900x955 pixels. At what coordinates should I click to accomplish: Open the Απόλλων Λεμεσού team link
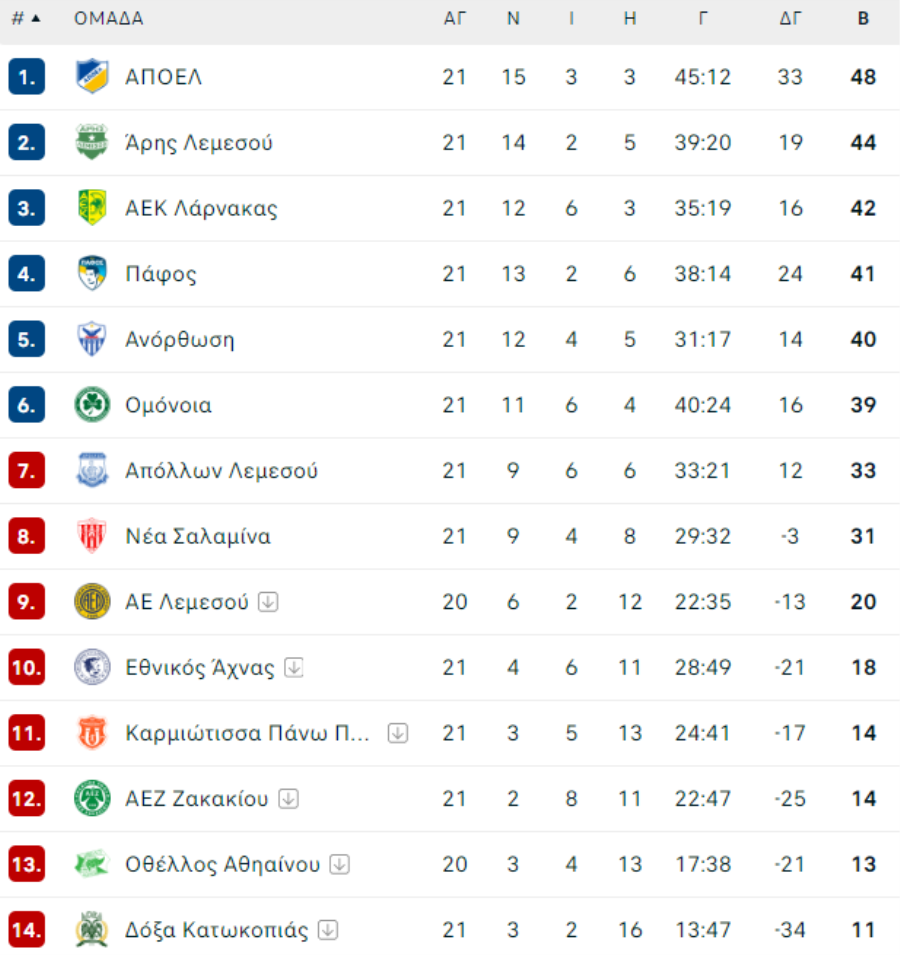(x=222, y=470)
